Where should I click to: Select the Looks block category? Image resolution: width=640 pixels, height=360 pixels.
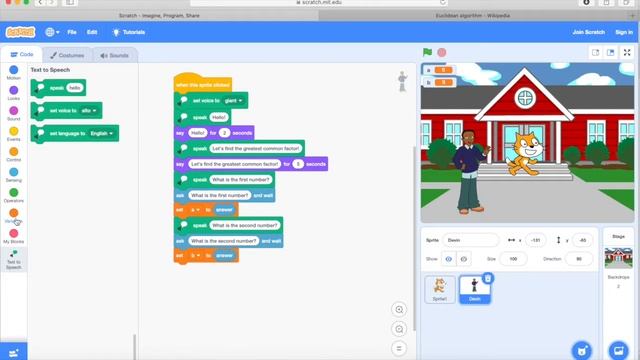pos(13,93)
